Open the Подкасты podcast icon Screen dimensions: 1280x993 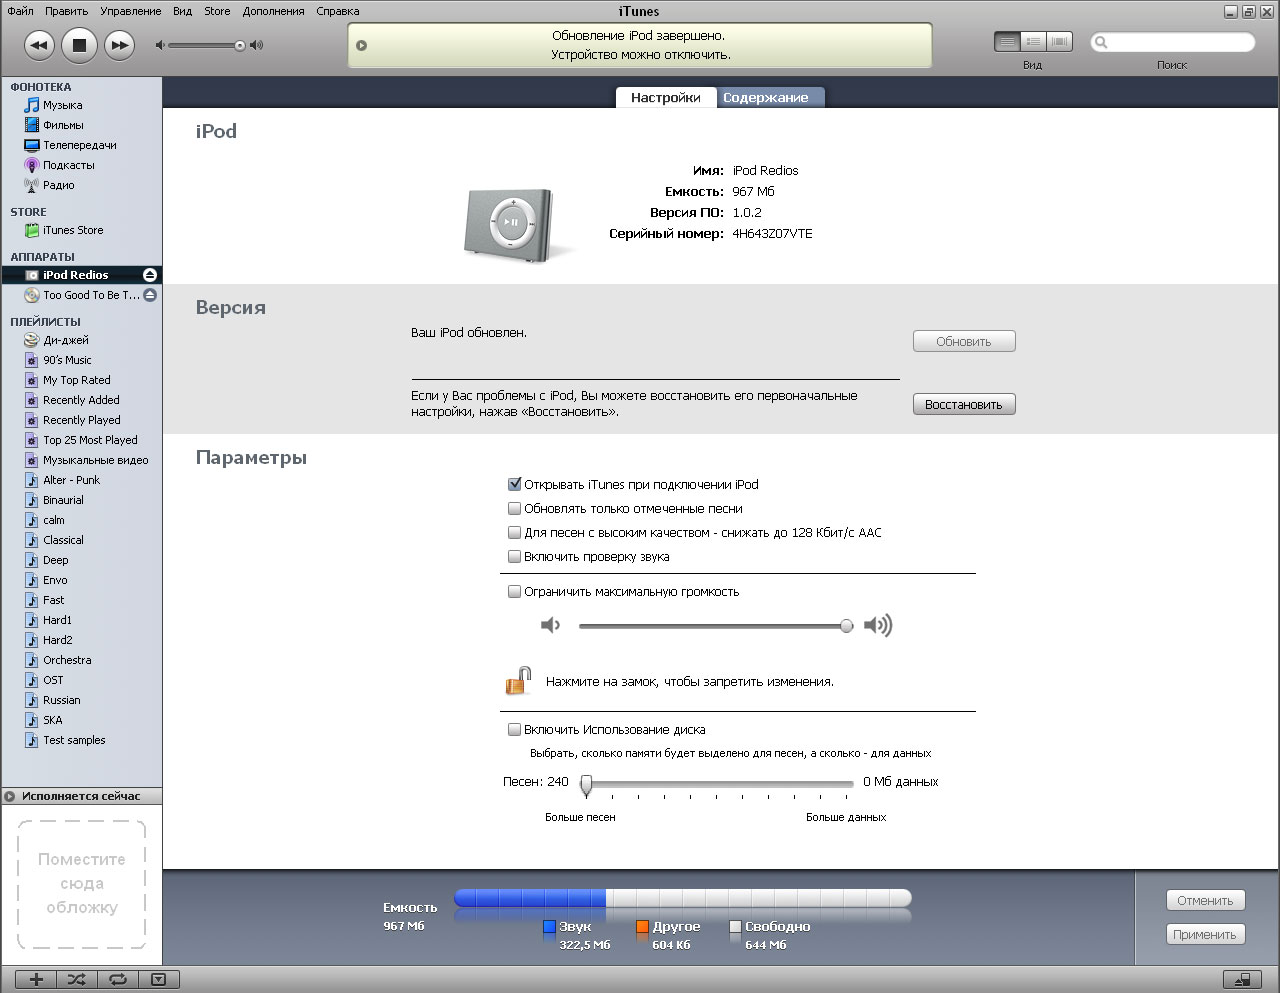tap(32, 165)
